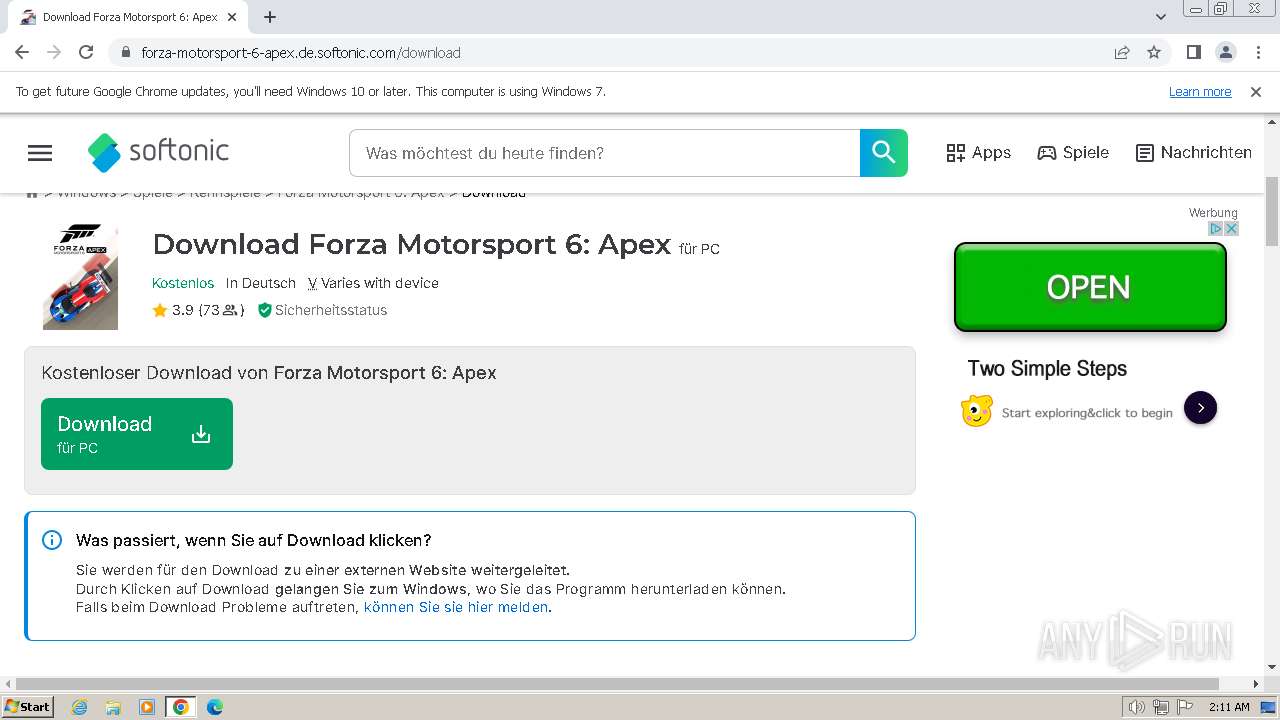Click the Chrome taskbar icon
Screen dimensions: 1280x720
point(181,707)
